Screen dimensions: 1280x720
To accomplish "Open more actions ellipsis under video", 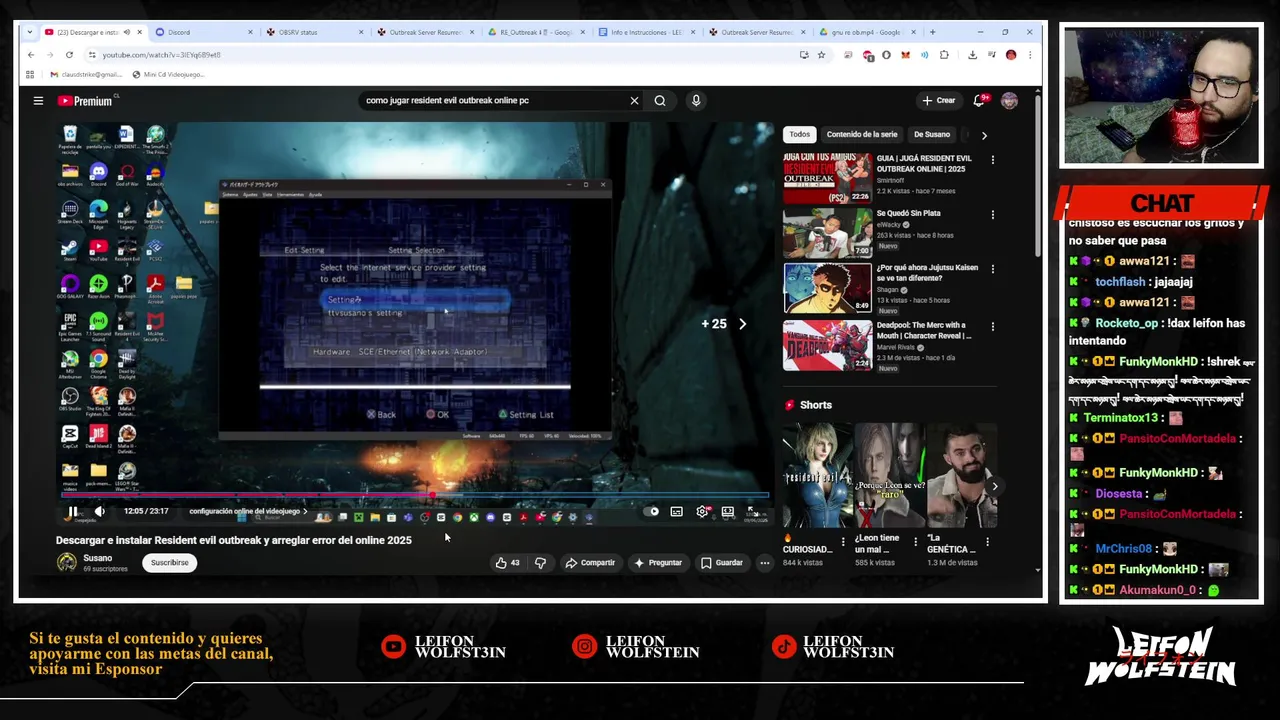I will tap(765, 563).
